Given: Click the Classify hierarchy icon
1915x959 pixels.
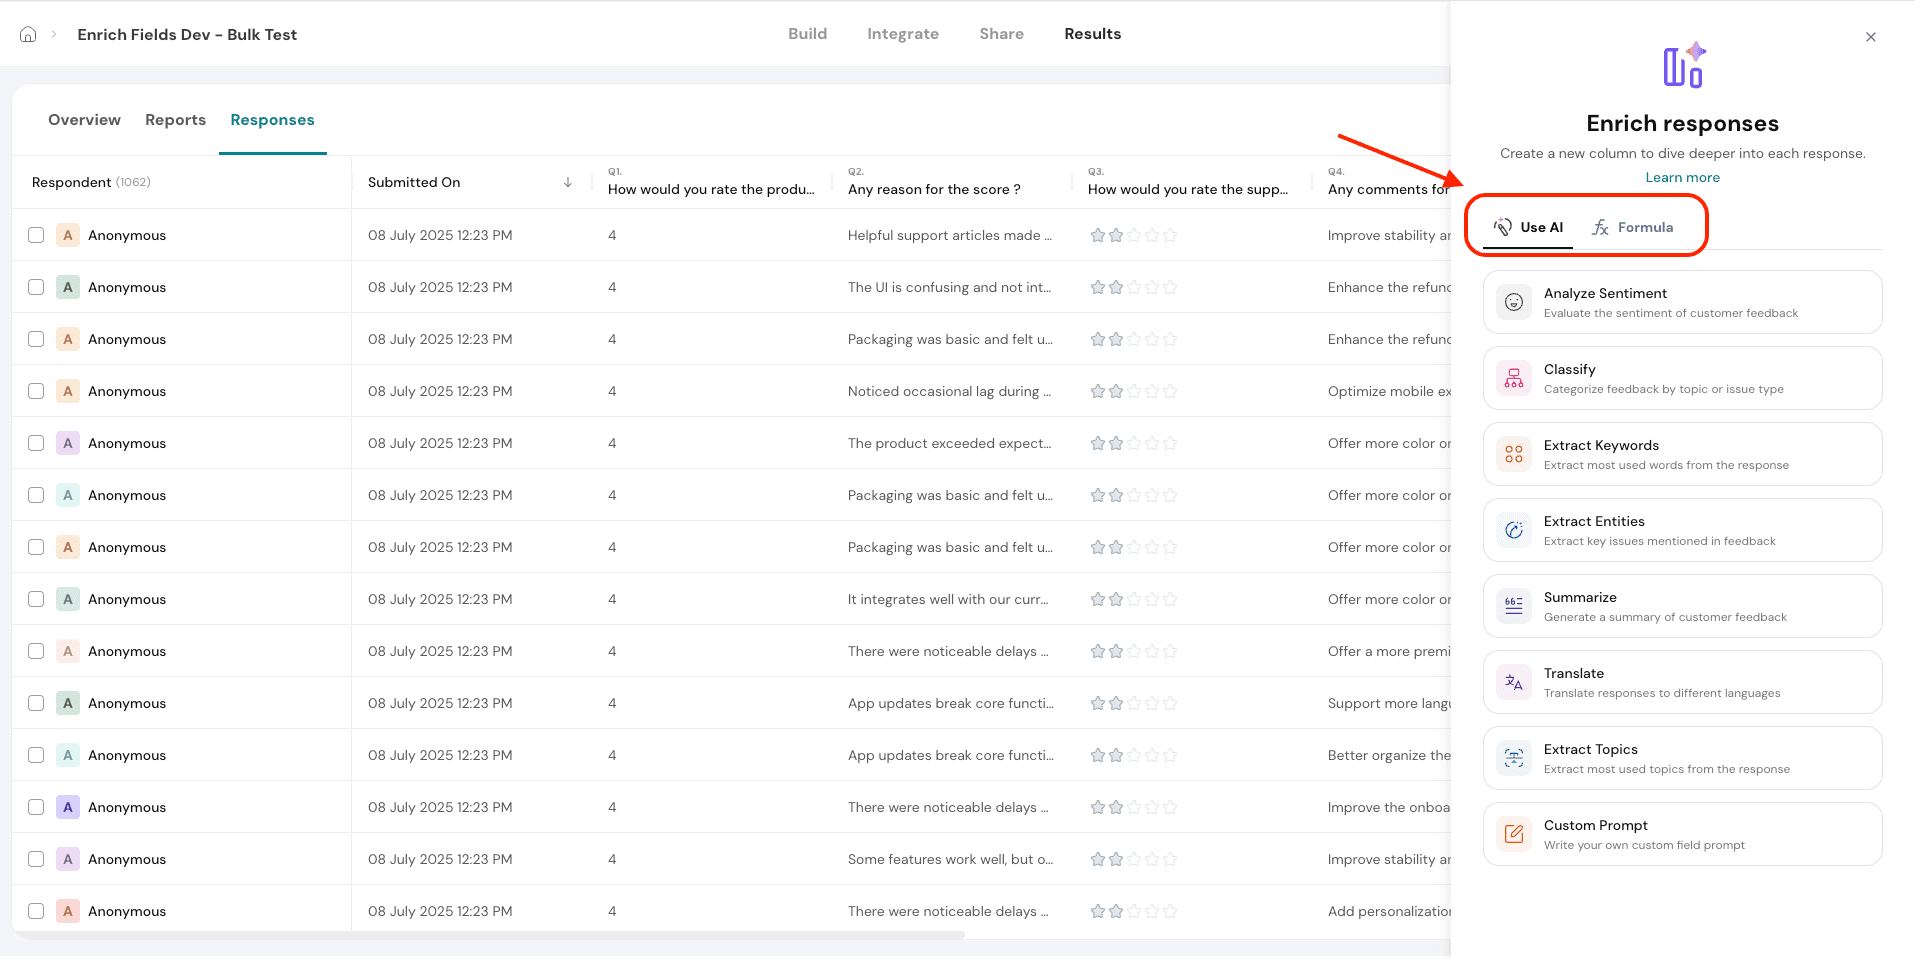Looking at the screenshot, I should pyautogui.click(x=1514, y=378).
